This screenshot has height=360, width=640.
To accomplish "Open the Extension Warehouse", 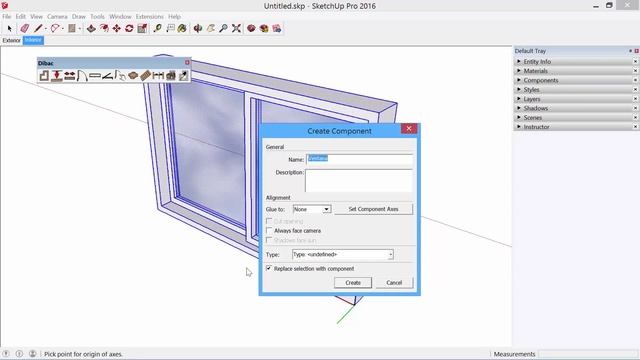I will click(x=264, y=28).
